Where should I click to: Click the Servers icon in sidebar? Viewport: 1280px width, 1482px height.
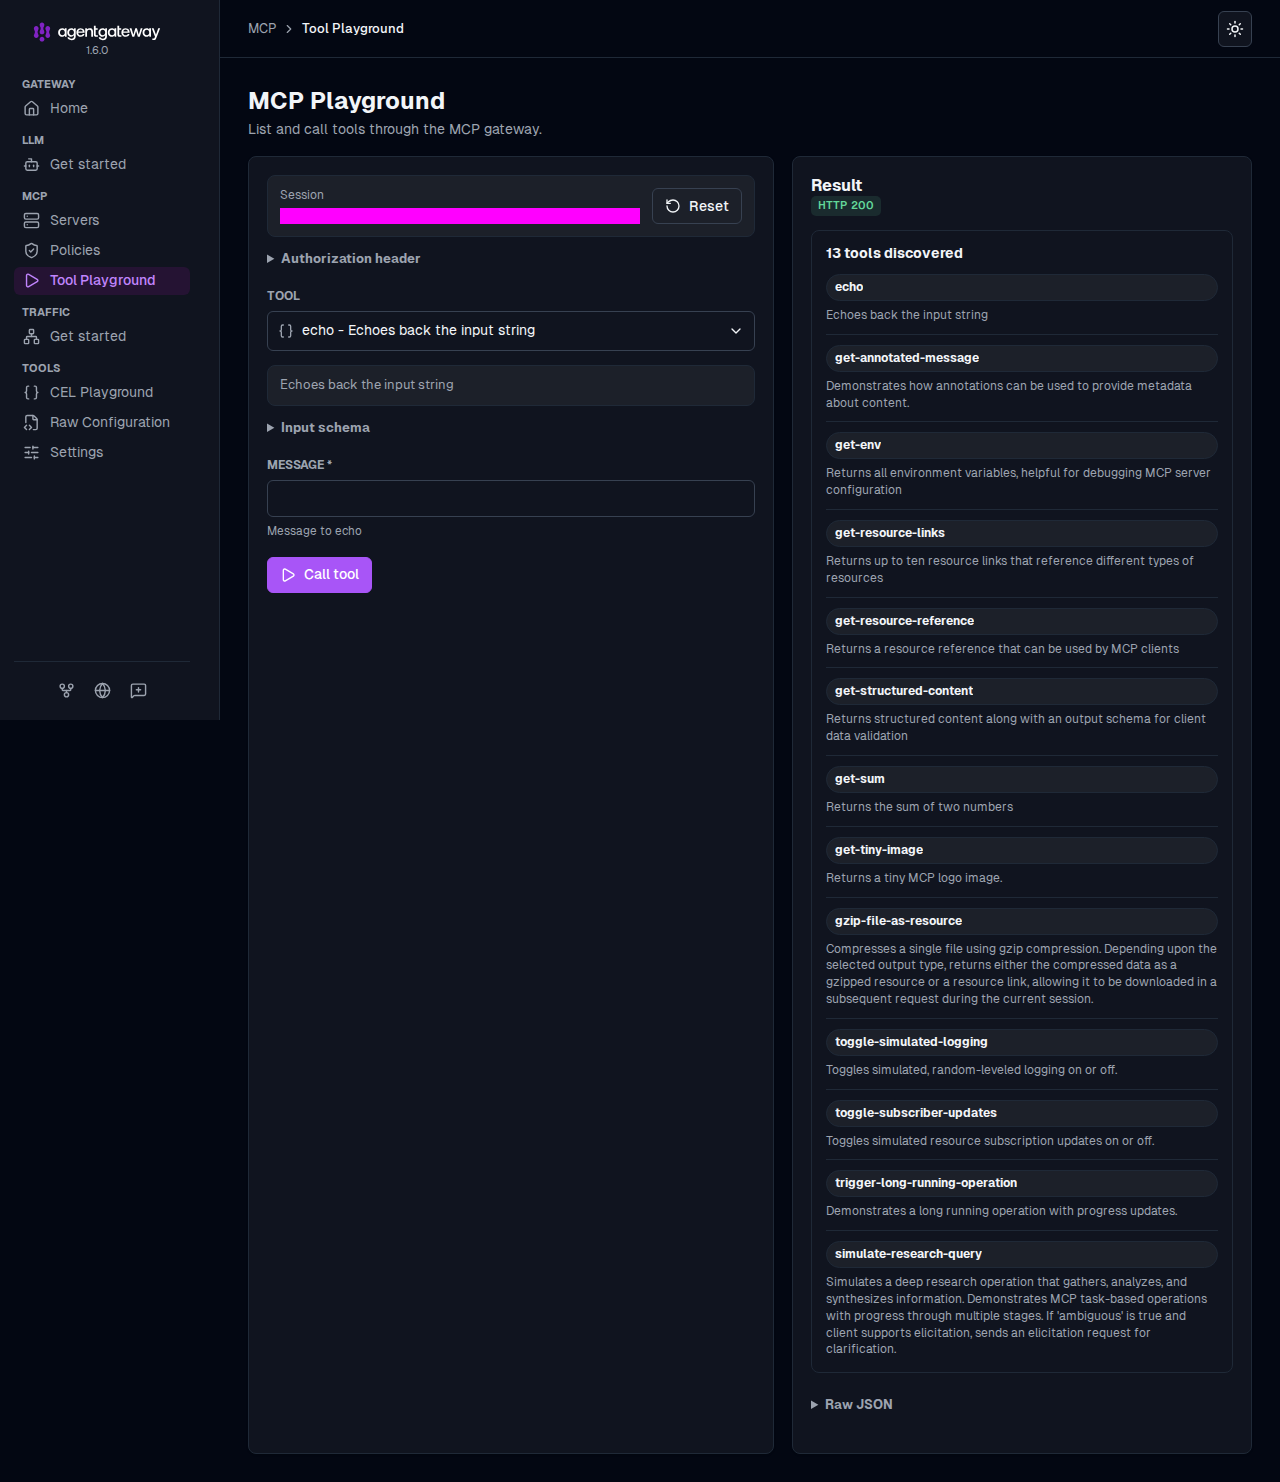32,220
